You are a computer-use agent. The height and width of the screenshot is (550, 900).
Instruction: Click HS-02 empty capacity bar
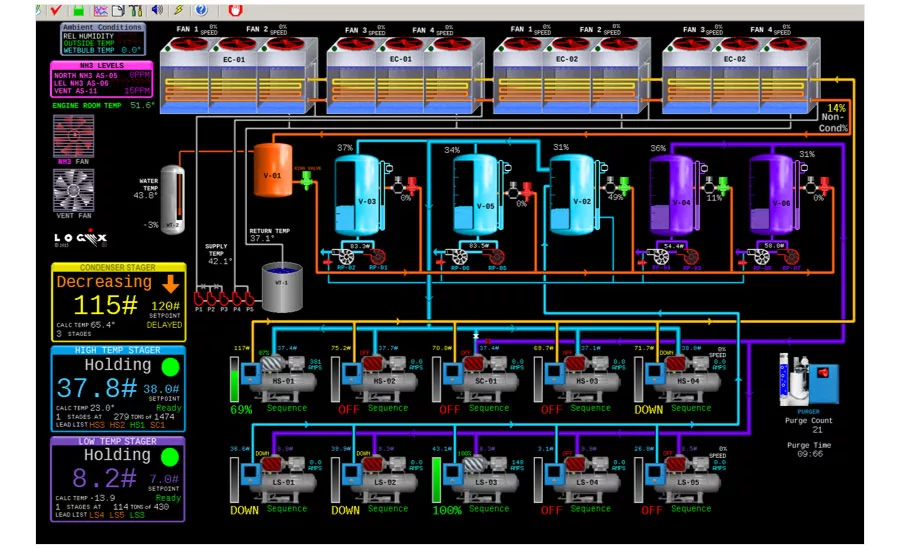(x=336, y=379)
